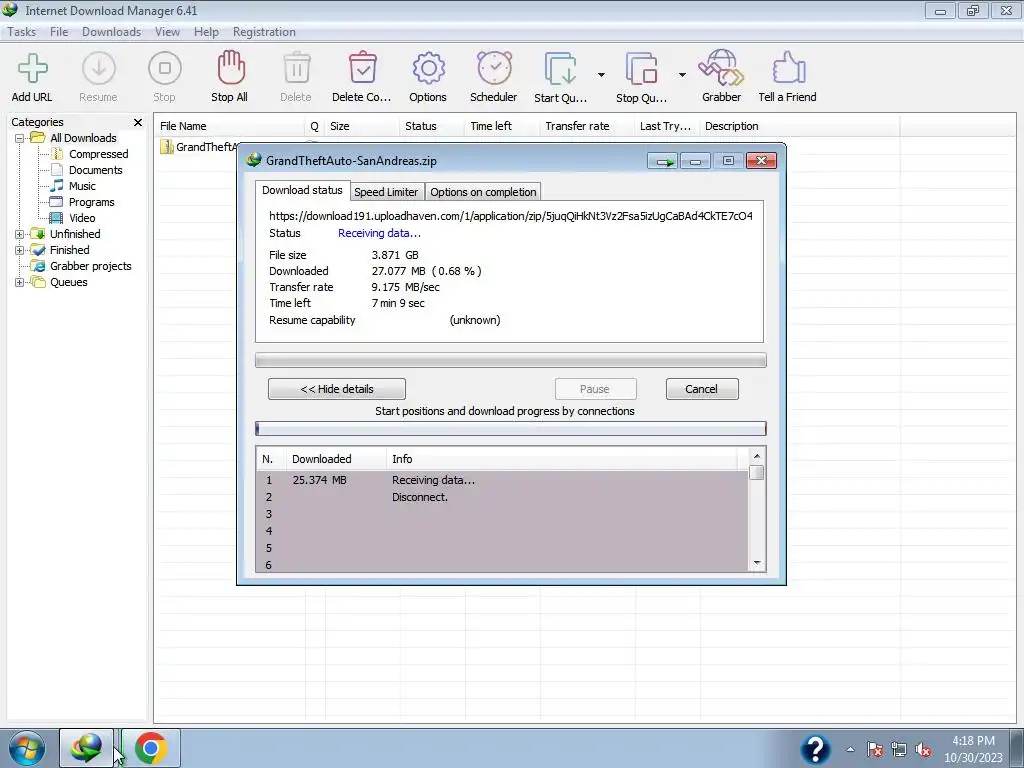This screenshot has height=768, width=1024.
Task: Open the Registration menu
Action: pyautogui.click(x=264, y=32)
